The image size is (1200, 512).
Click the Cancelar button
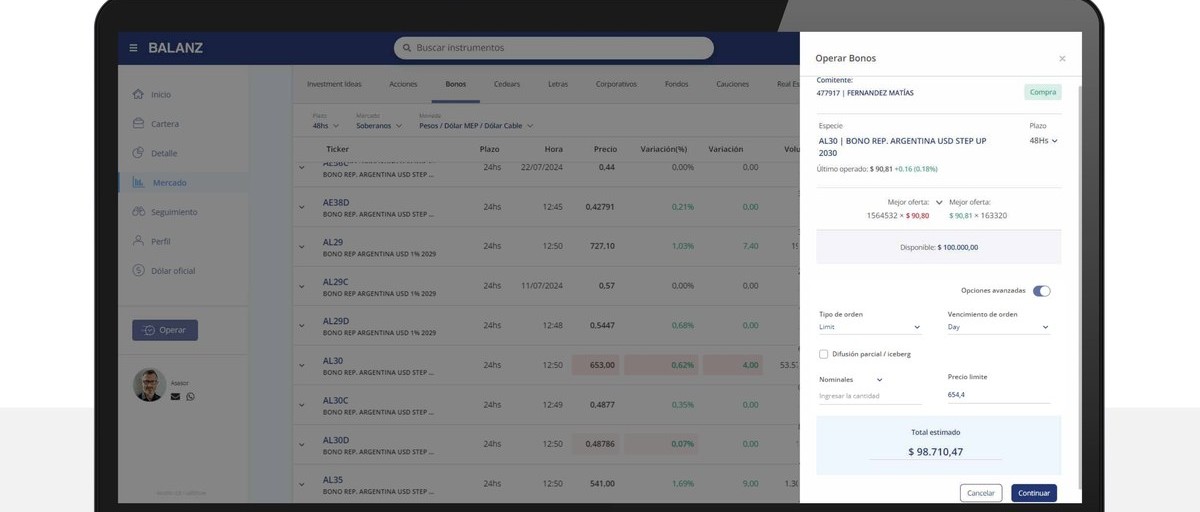tap(981, 493)
